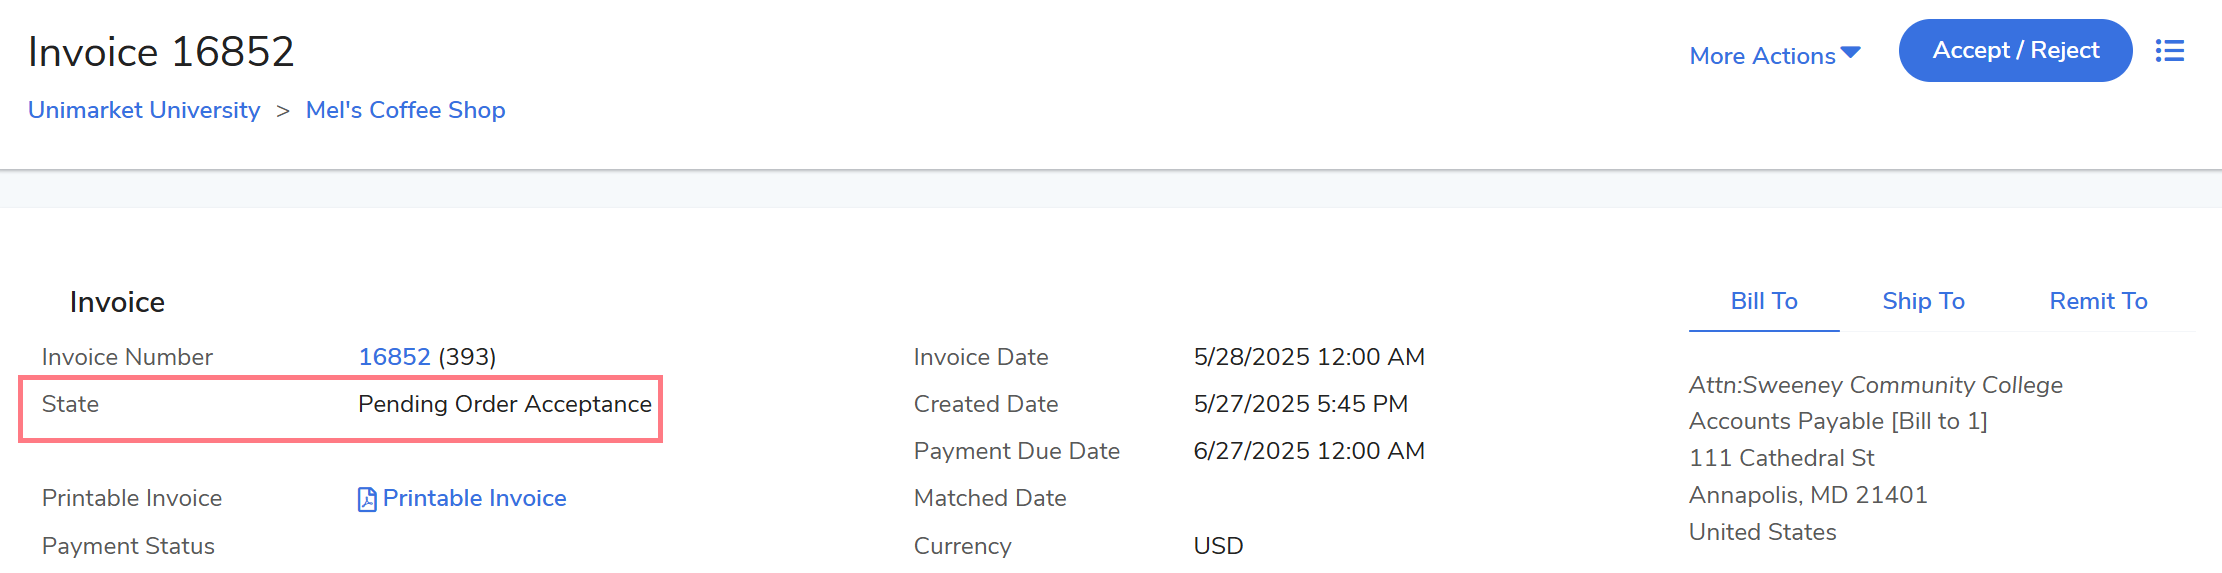2222x573 pixels.
Task: Open invoice number 16852 link
Action: 394,357
